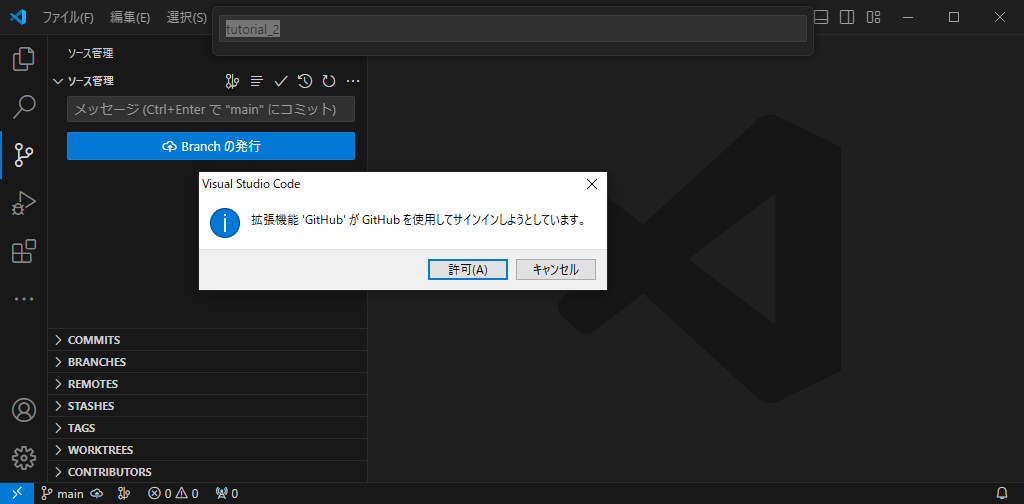Open the GitLens graph icon in status bar
Screen dimensions: 1024x504
(123, 494)
